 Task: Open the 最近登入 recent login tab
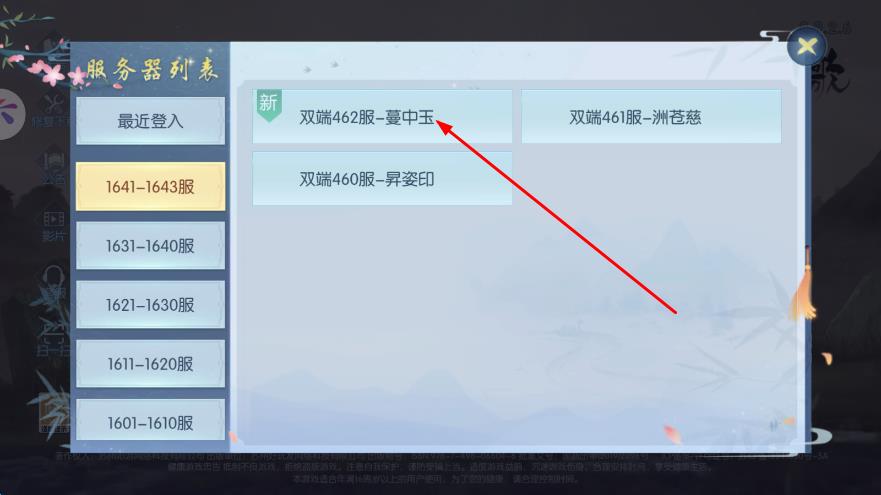(151, 121)
